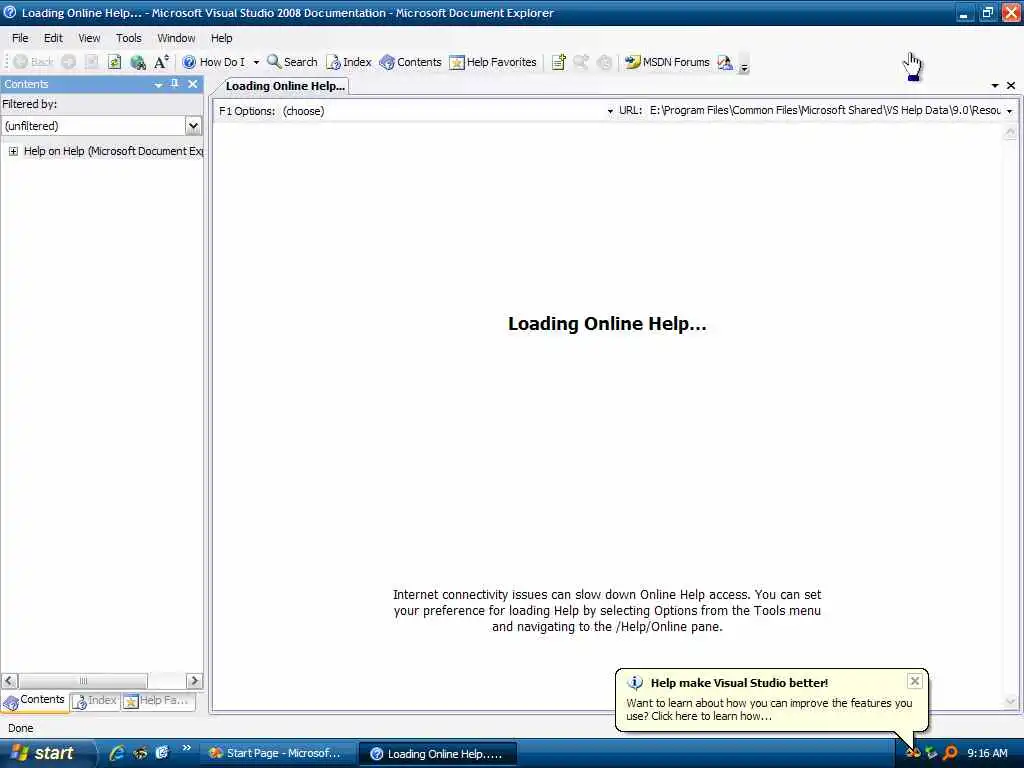Click the Forward navigation arrow icon
The width and height of the screenshot is (1024, 768).
click(69, 62)
